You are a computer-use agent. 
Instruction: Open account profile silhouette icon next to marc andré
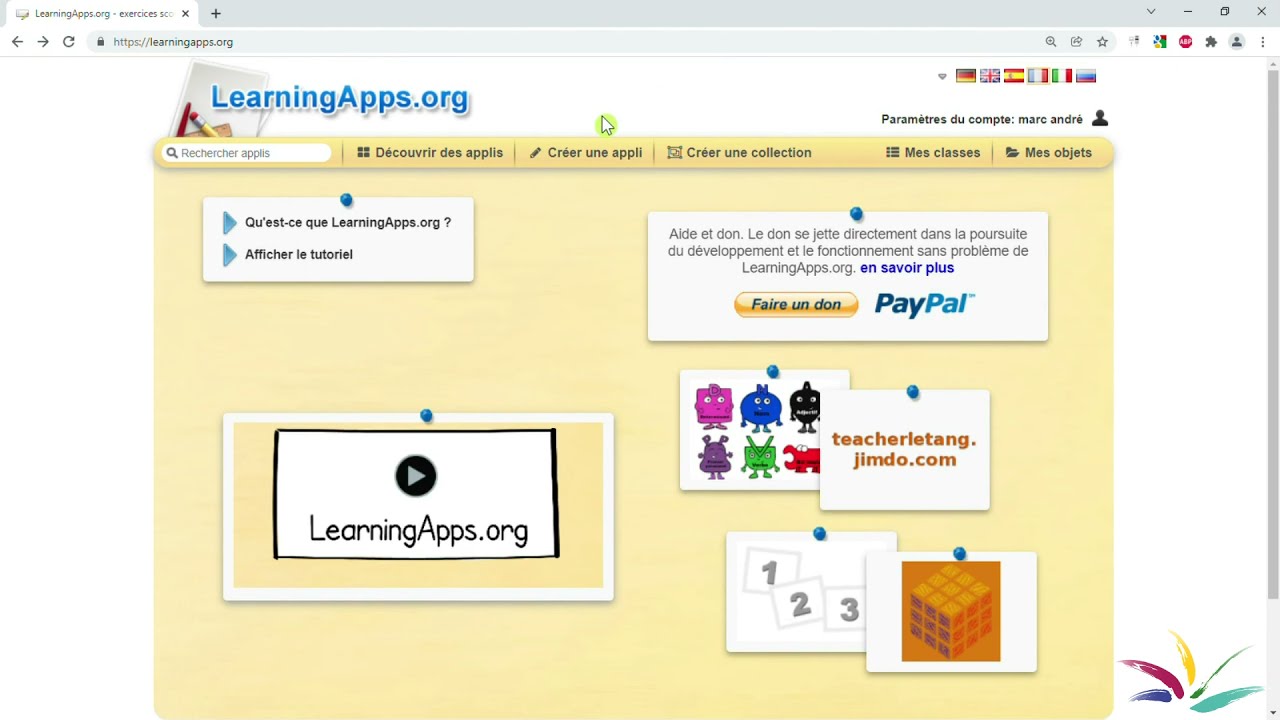click(x=1100, y=118)
